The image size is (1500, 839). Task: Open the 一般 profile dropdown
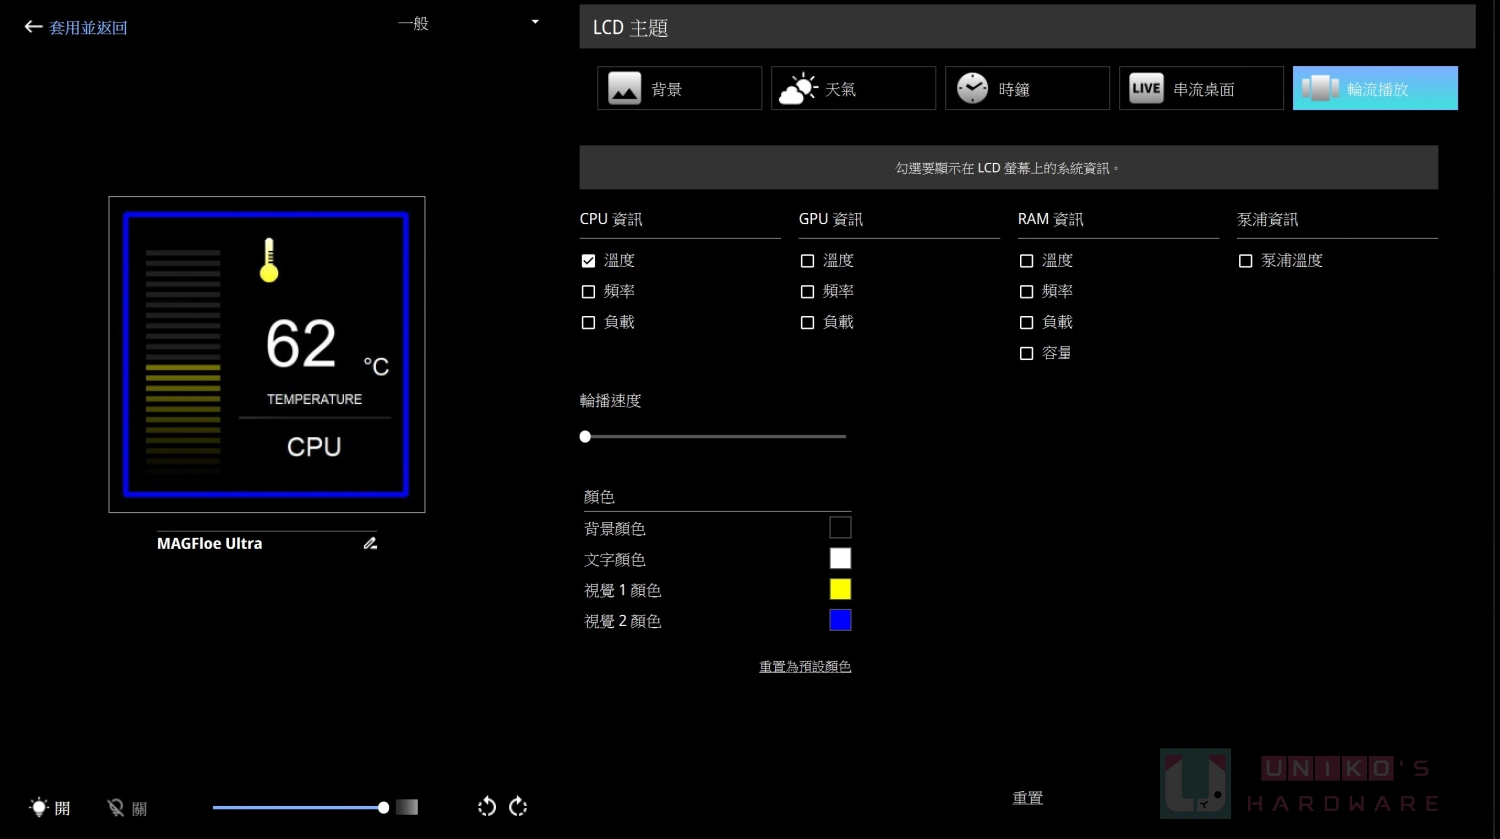[x=535, y=22]
